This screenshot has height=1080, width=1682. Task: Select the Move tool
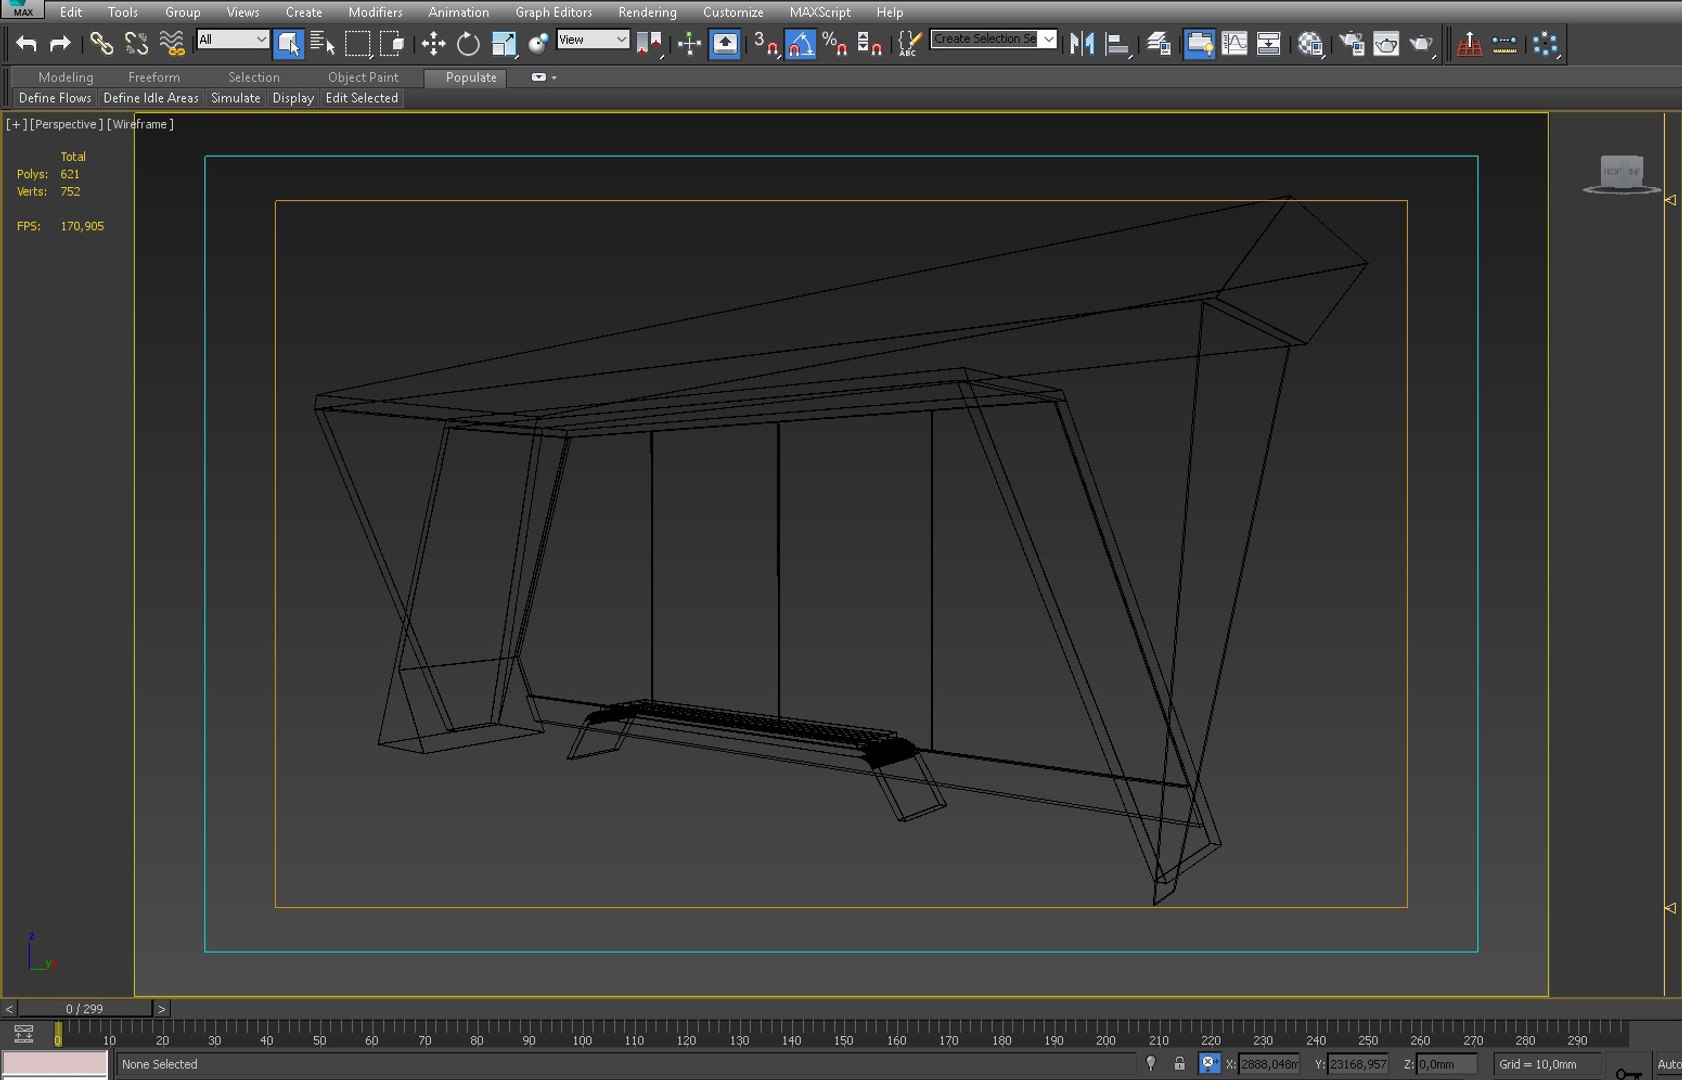(x=433, y=44)
